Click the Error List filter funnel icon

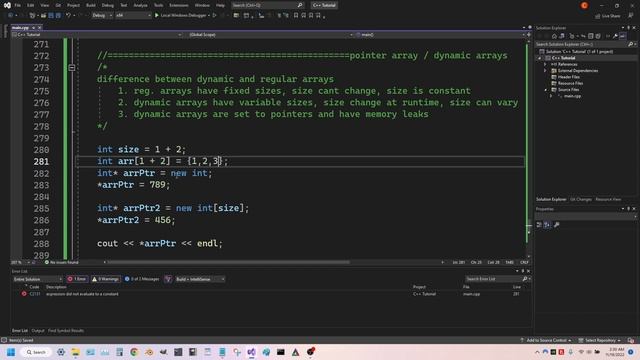(168, 279)
